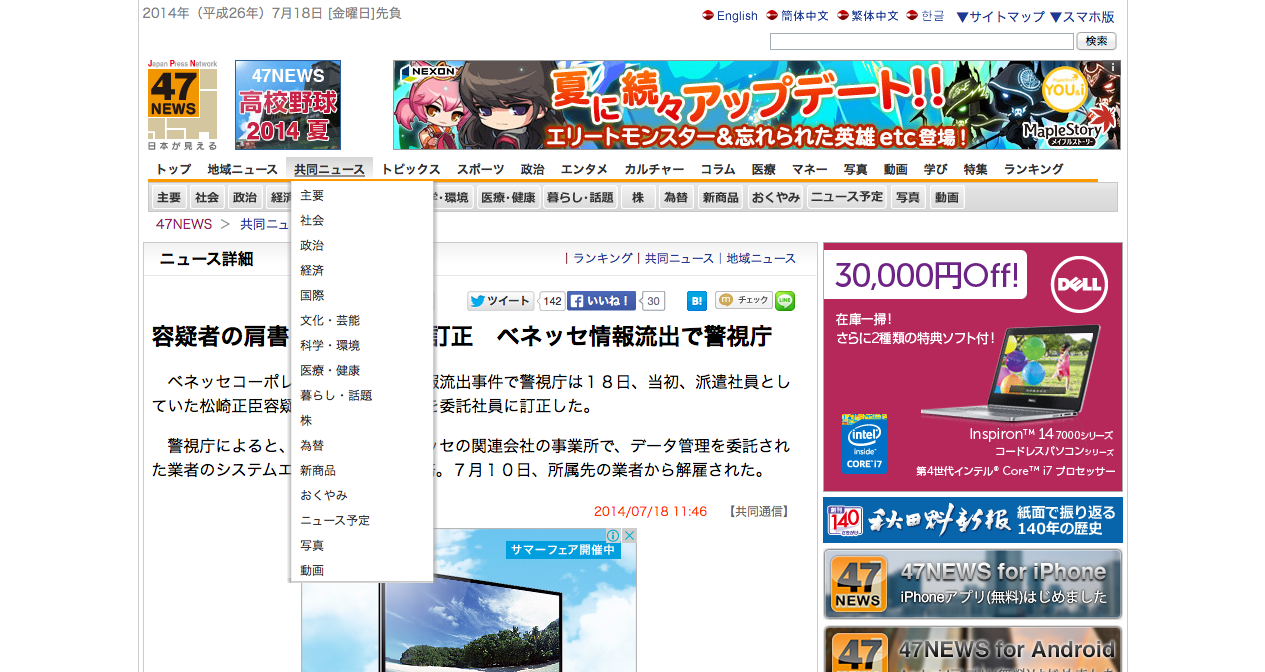Viewport: 1265px width, 672px height.
Task: Click the Twitter tweet button
Action: [x=500, y=301]
